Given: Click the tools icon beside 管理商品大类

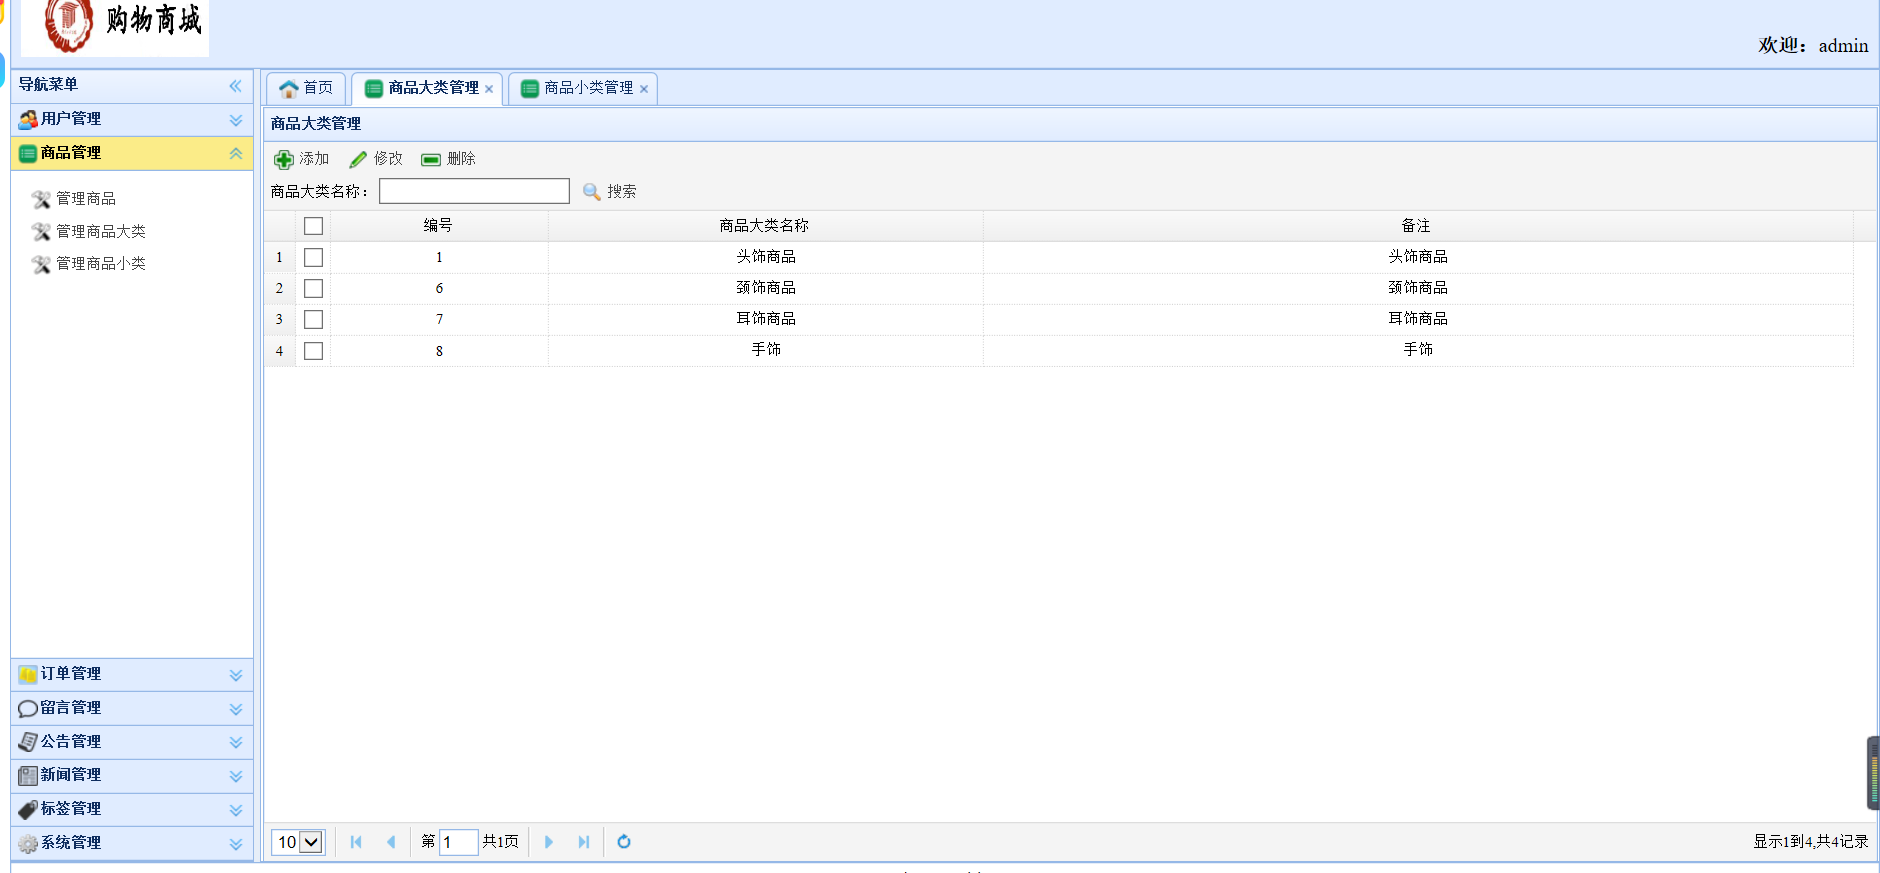Looking at the screenshot, I should [41, 231].
